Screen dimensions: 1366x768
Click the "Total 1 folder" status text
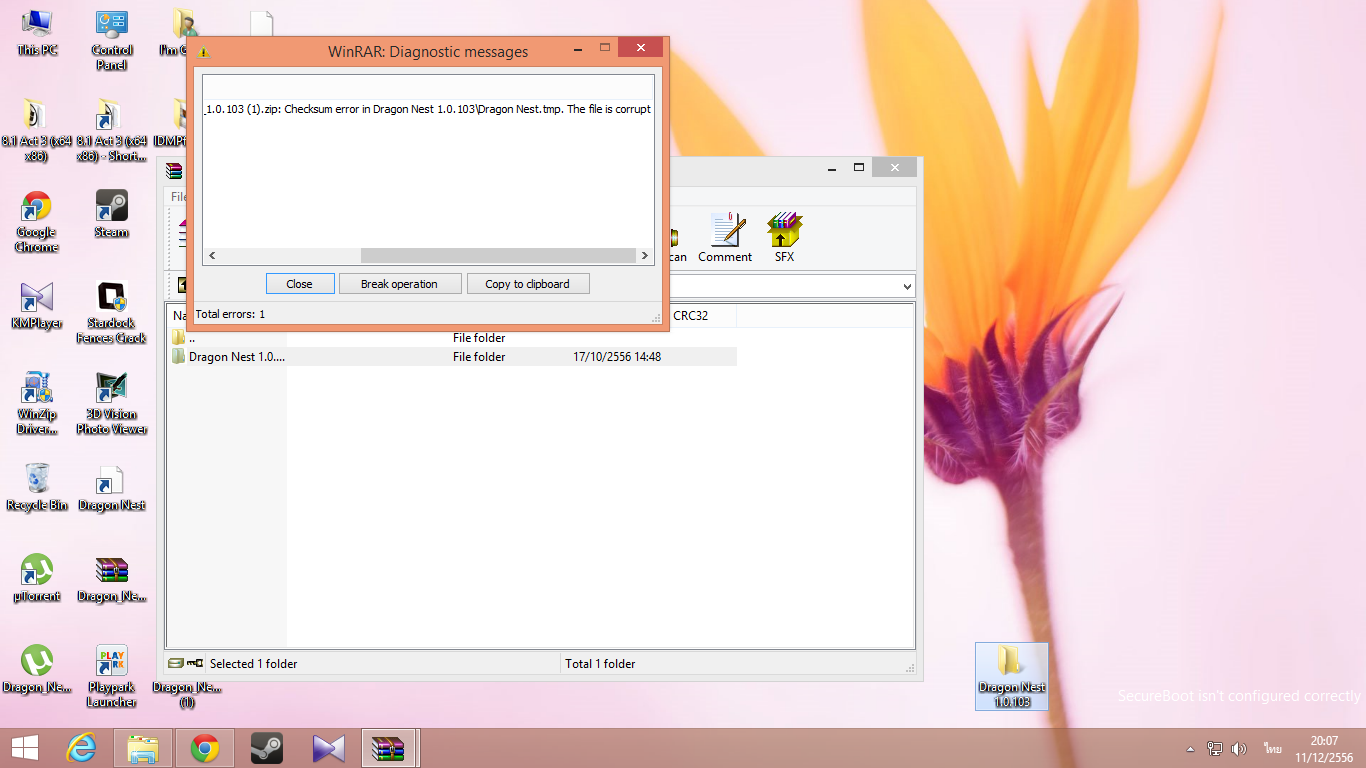tap(600, 664)
